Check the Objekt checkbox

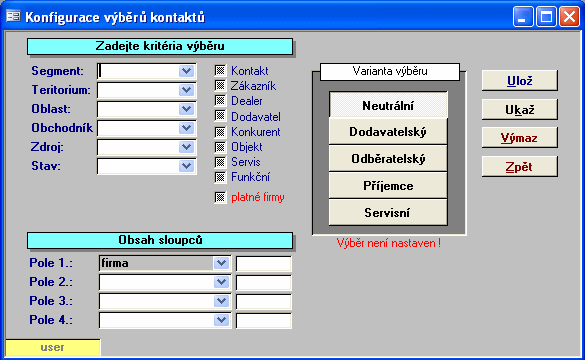(220, 147)
